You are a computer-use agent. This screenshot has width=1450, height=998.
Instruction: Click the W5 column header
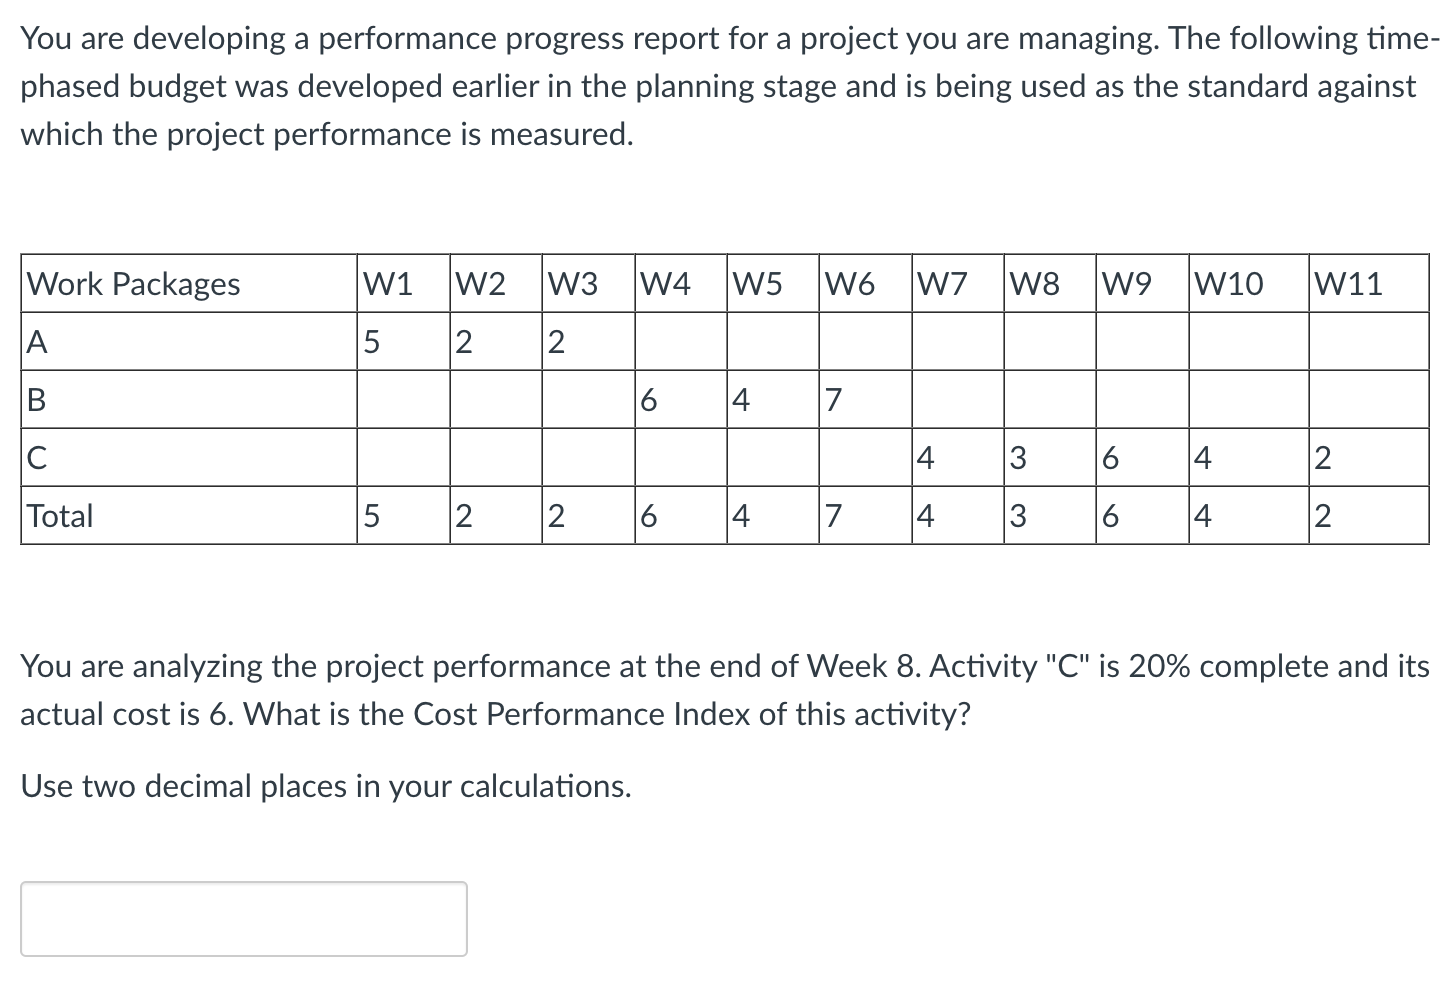(755, 283)
